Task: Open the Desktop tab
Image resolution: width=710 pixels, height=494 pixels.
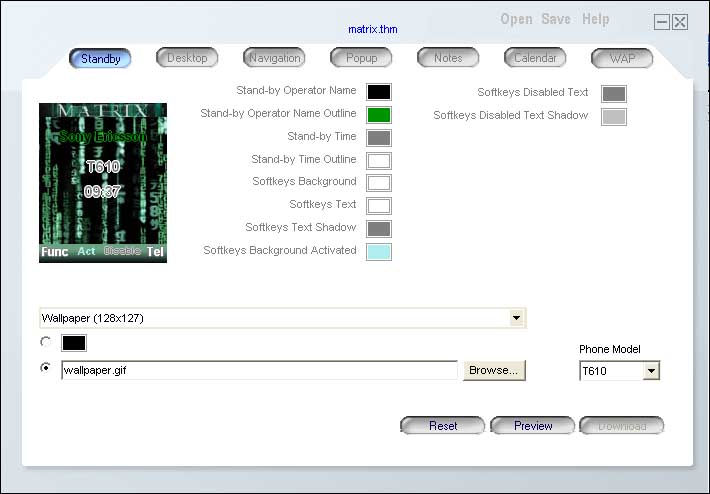Action: 187,58
